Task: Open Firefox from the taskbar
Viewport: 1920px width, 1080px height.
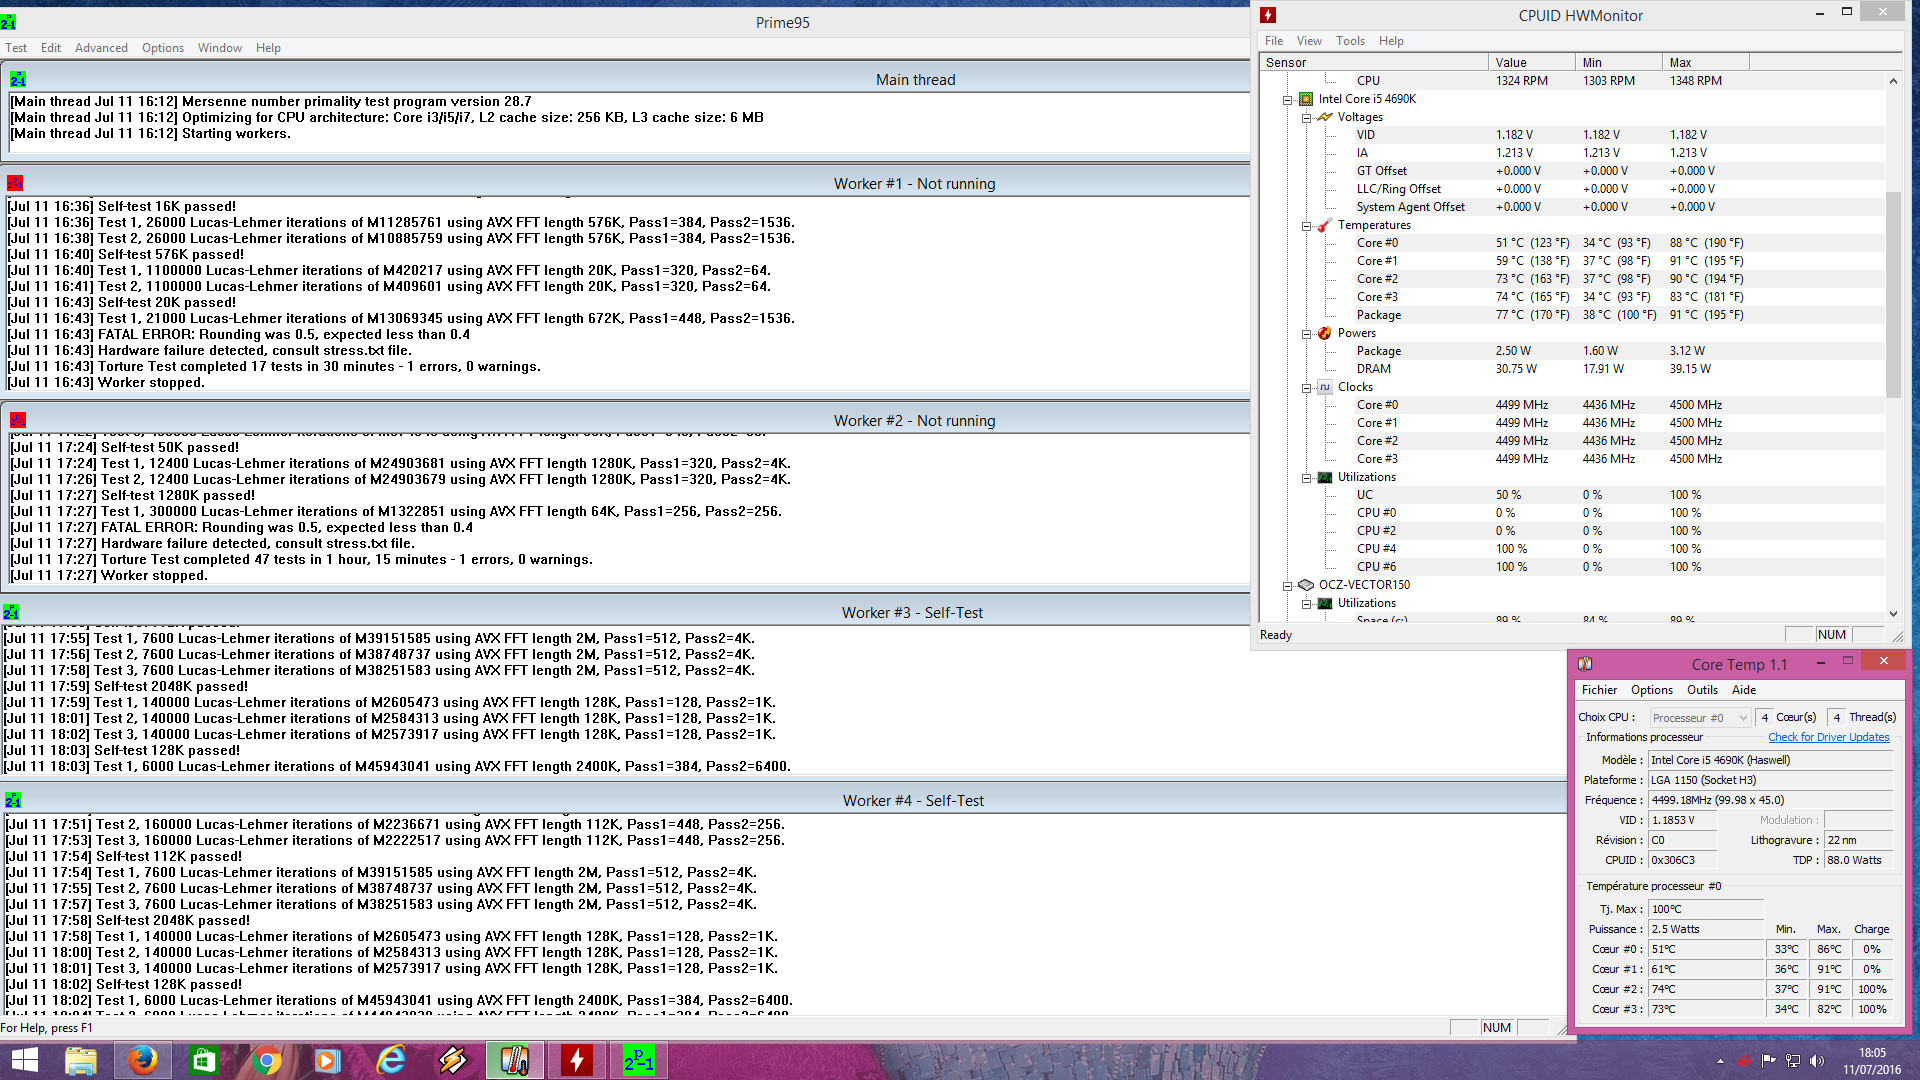Action: point(143,1060)
